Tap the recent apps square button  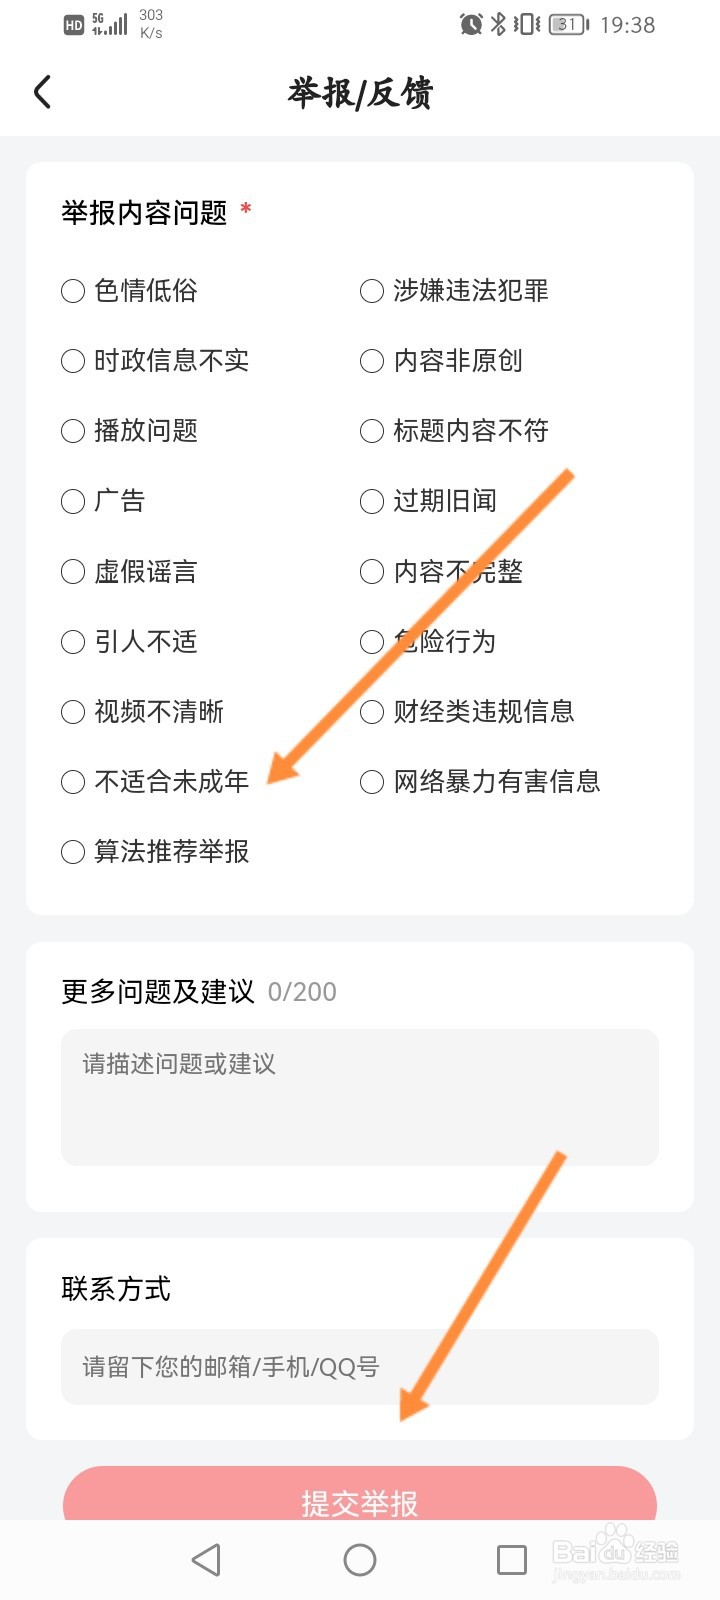[512, 1559]
